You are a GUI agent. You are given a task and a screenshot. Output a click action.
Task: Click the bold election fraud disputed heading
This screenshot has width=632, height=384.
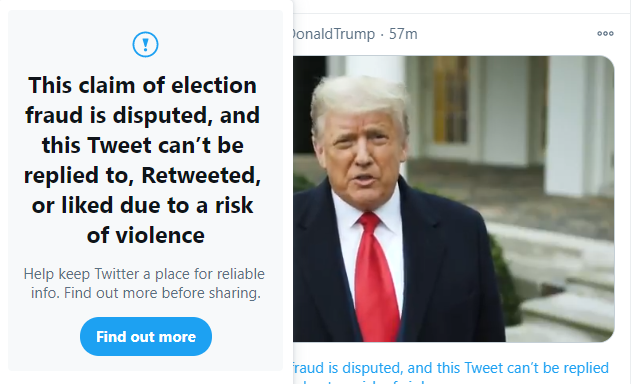click(x=143, y=160)
